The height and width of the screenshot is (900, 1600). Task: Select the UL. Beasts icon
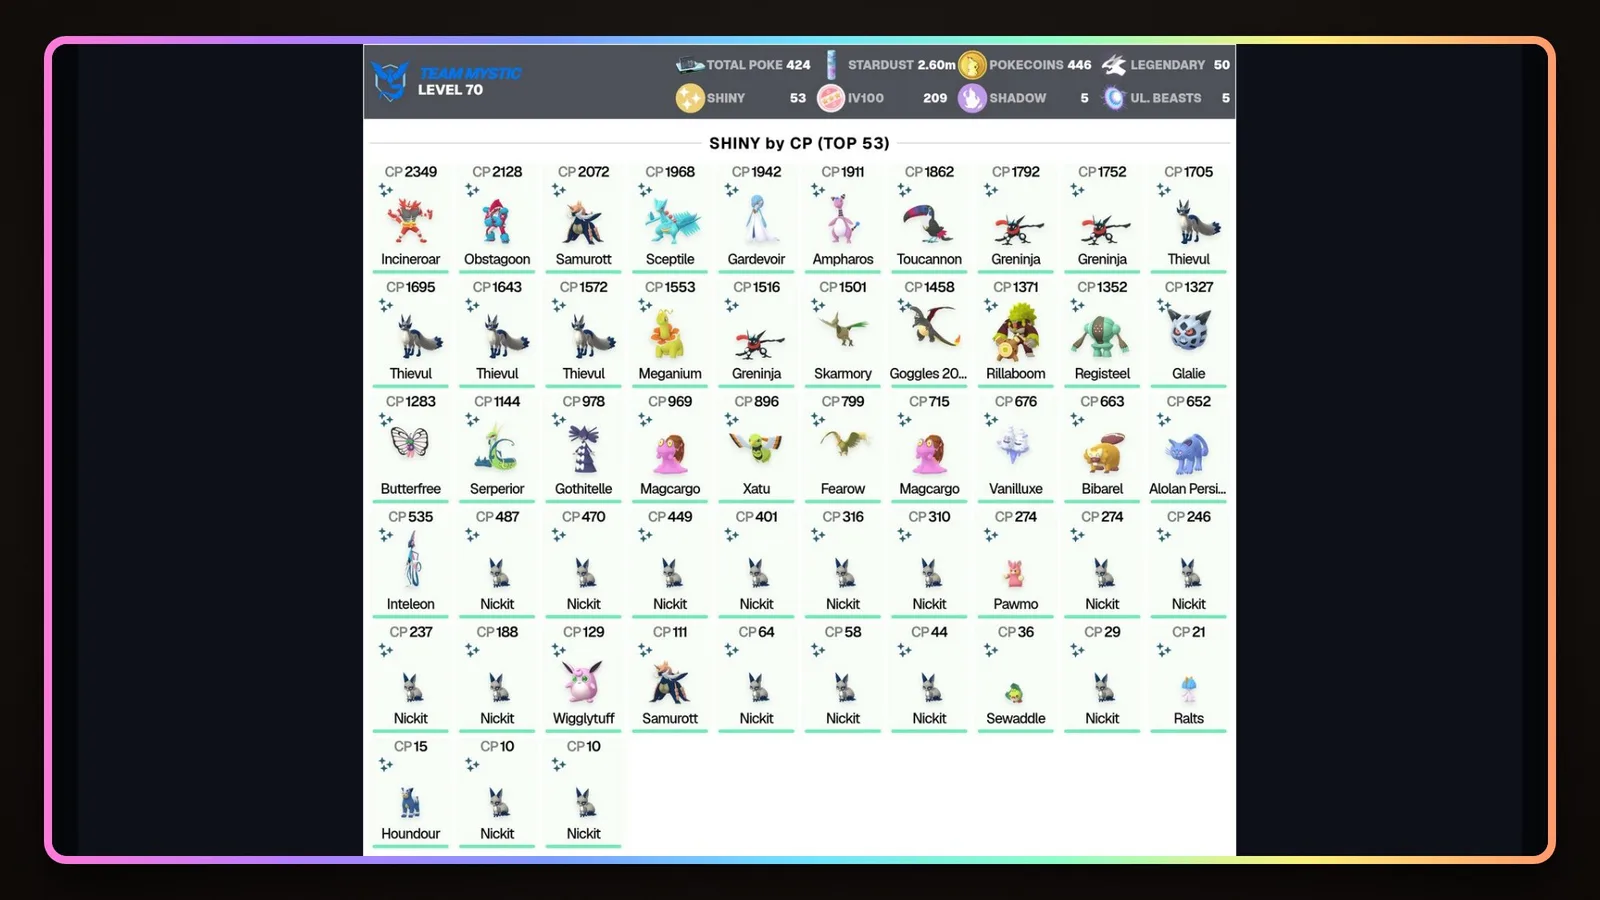[1114, 98]
